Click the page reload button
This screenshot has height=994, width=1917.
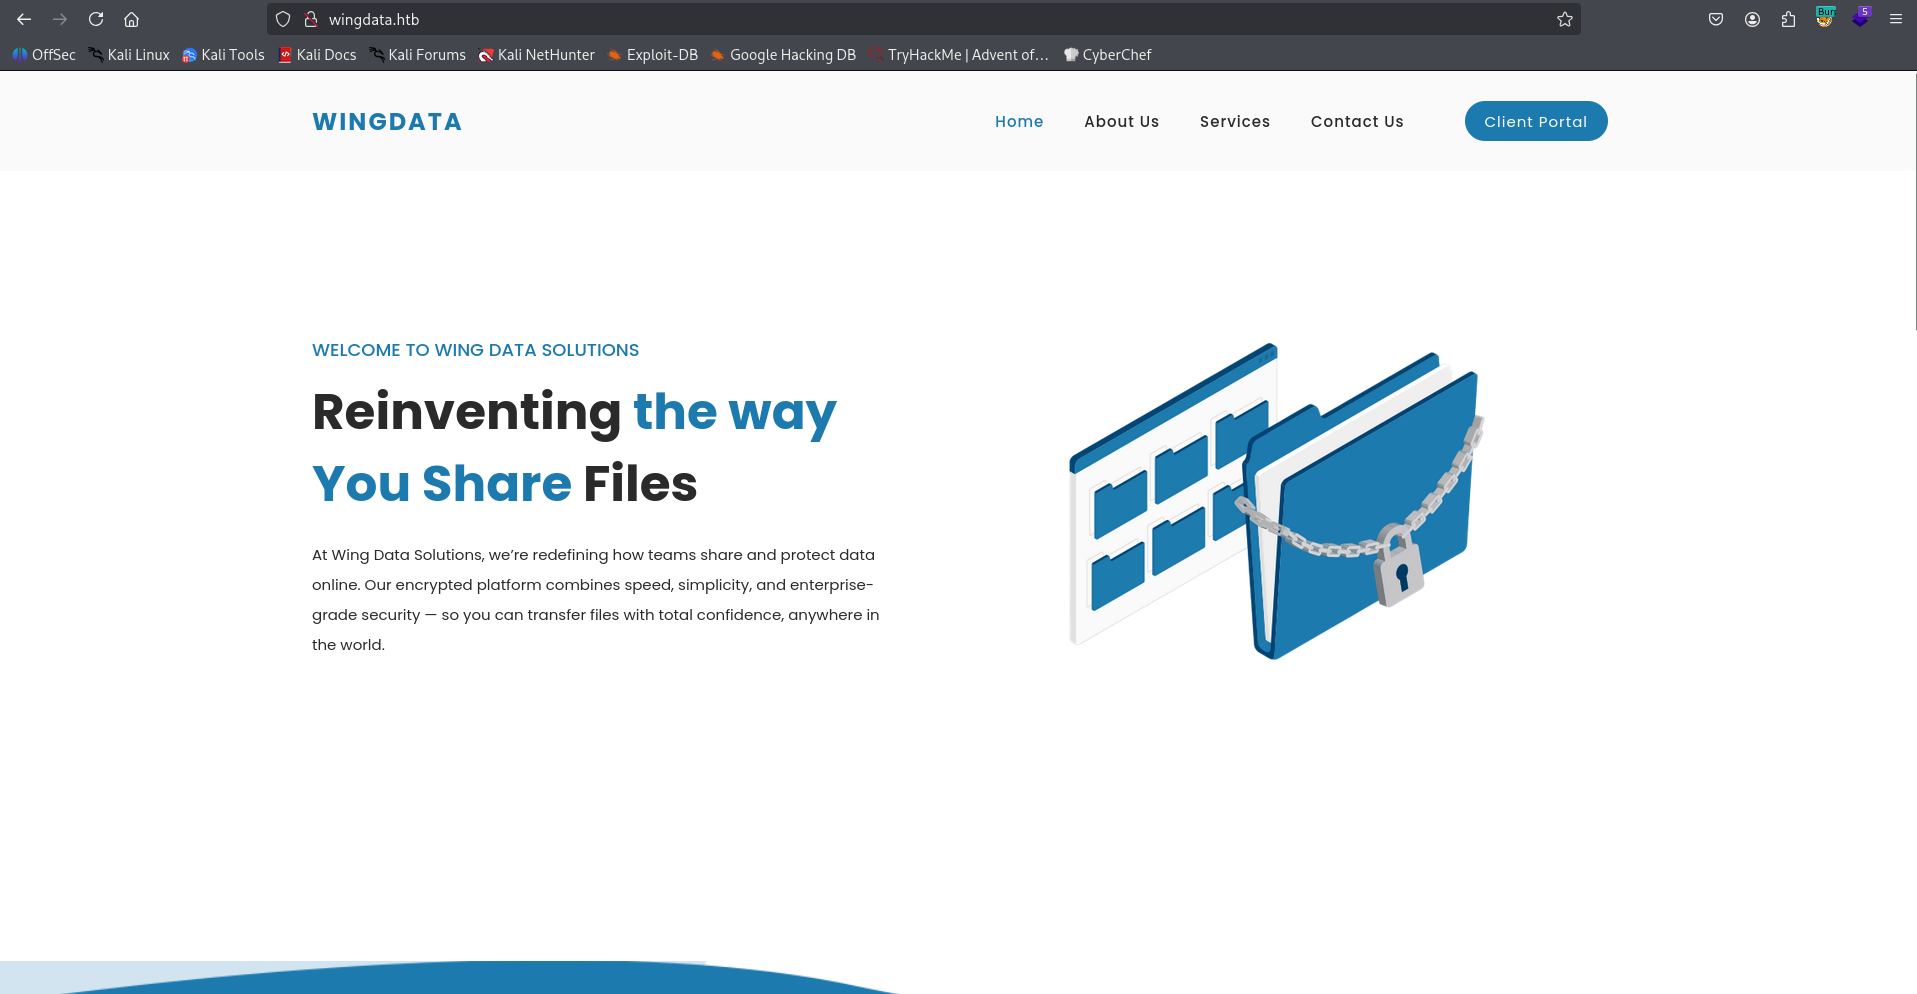pyautogui.click(x=96, y=18)
